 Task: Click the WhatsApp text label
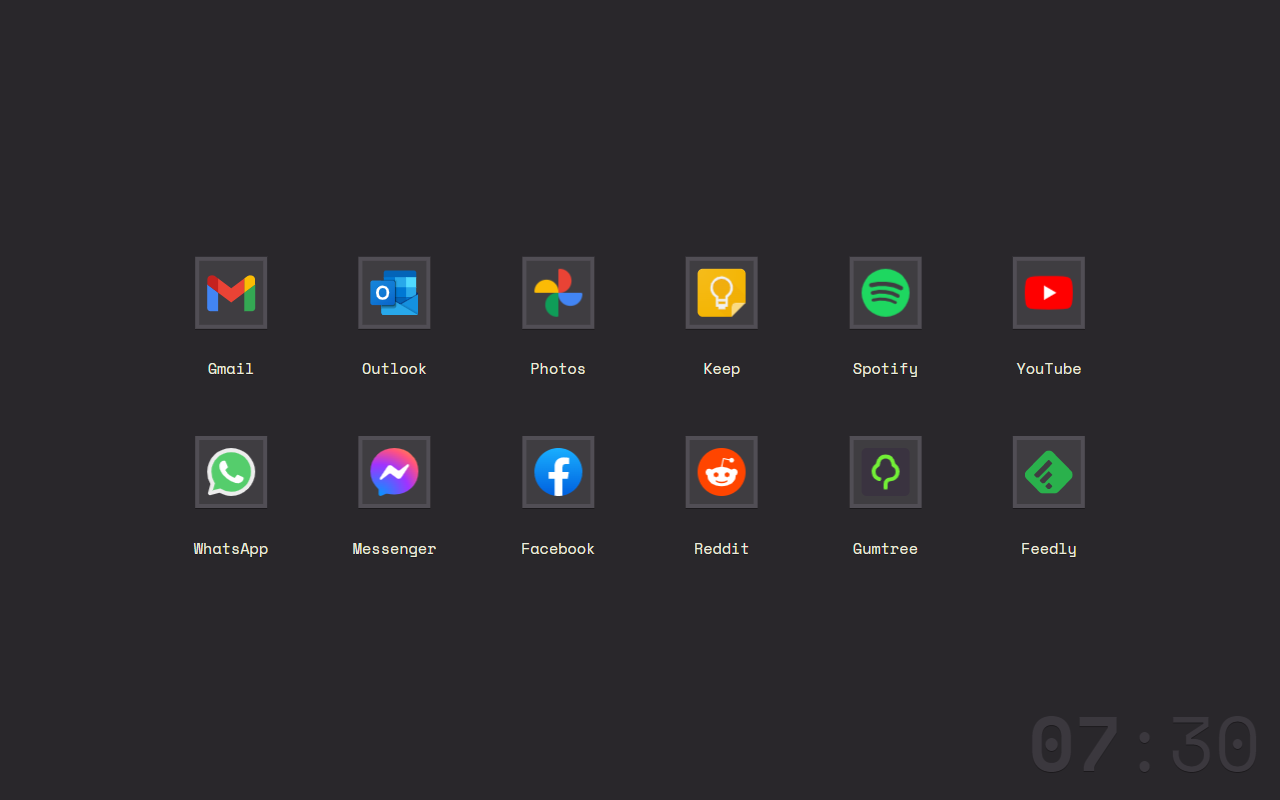tap(231, 548)
